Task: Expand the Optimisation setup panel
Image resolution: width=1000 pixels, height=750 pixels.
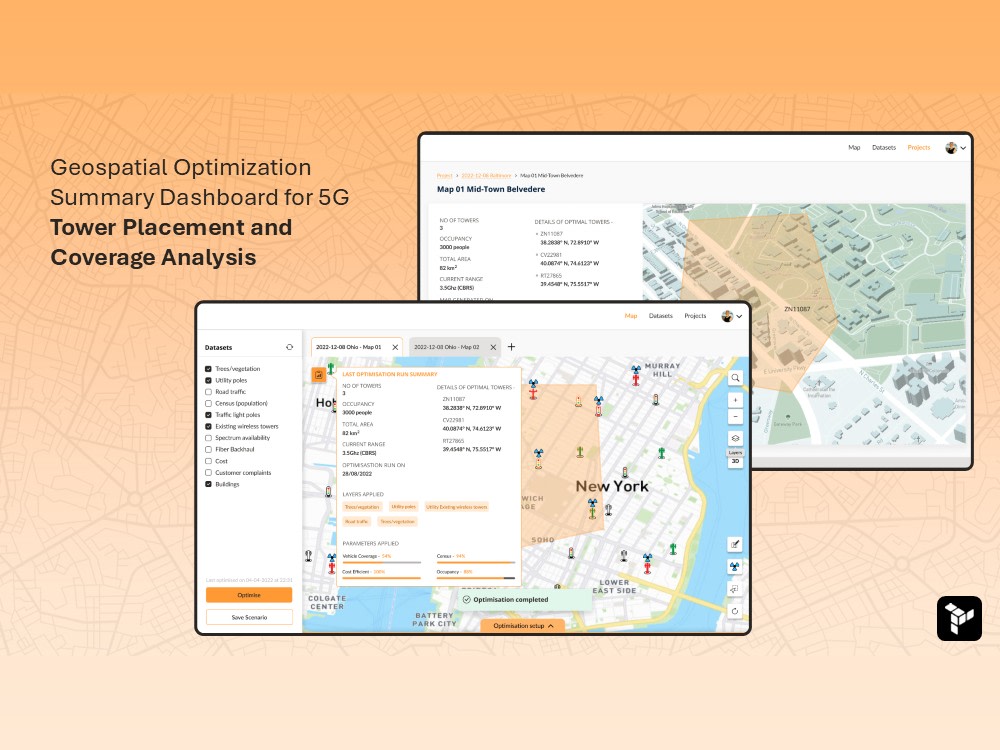Action: click(522, 626)
